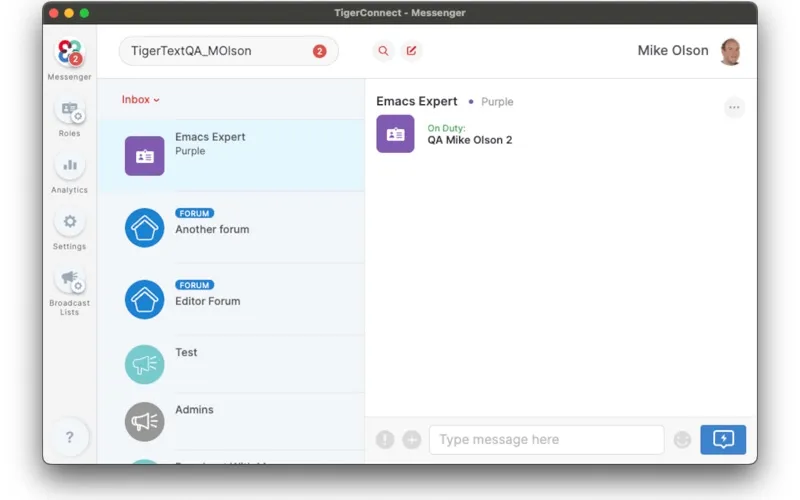800x500 pixels.
Task: Click into the Type message here field
Action: point(546,439)
